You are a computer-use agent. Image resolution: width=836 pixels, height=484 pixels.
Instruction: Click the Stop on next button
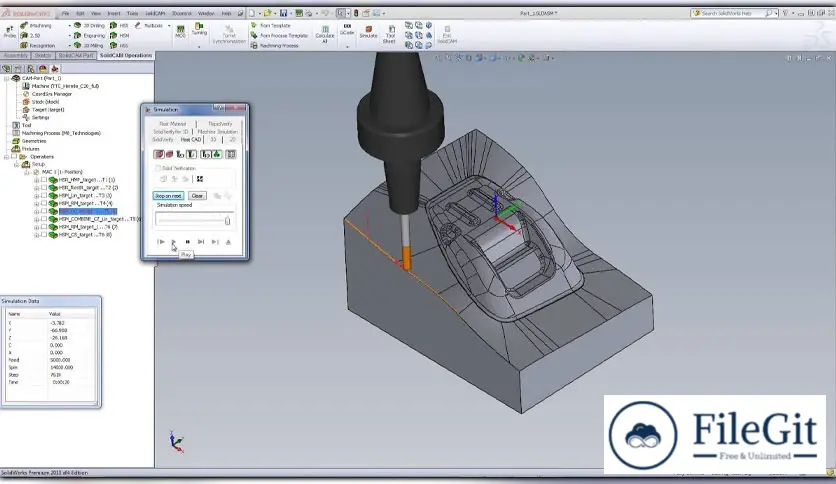(168, 196)
